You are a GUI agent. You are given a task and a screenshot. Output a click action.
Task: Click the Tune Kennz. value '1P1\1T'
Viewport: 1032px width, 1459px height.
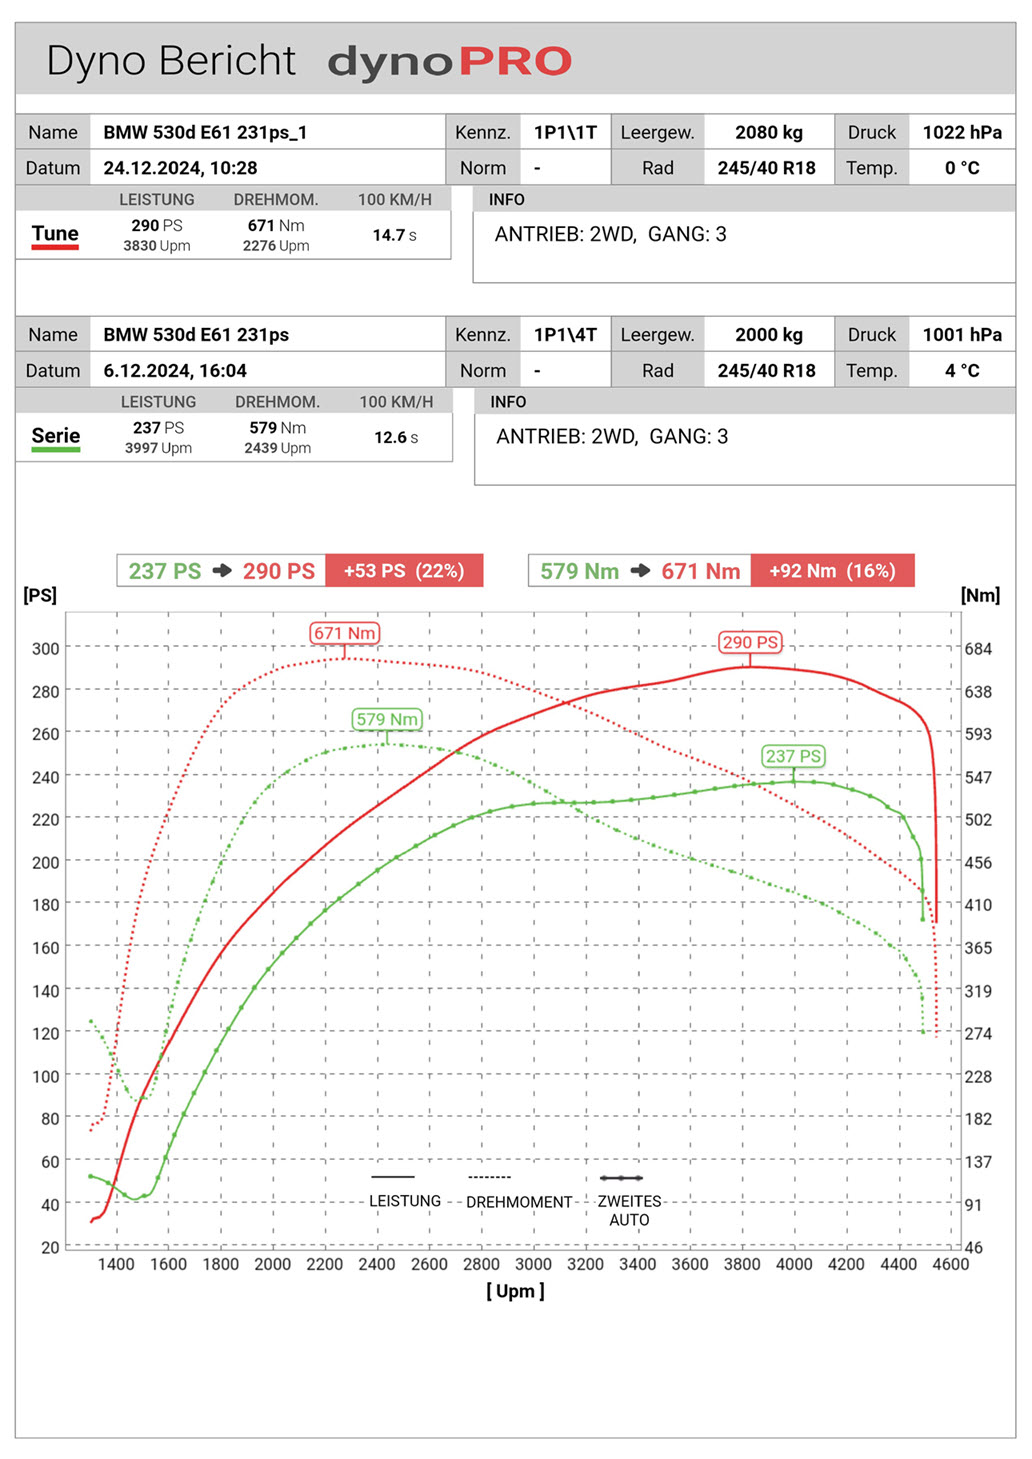[565, 132]
